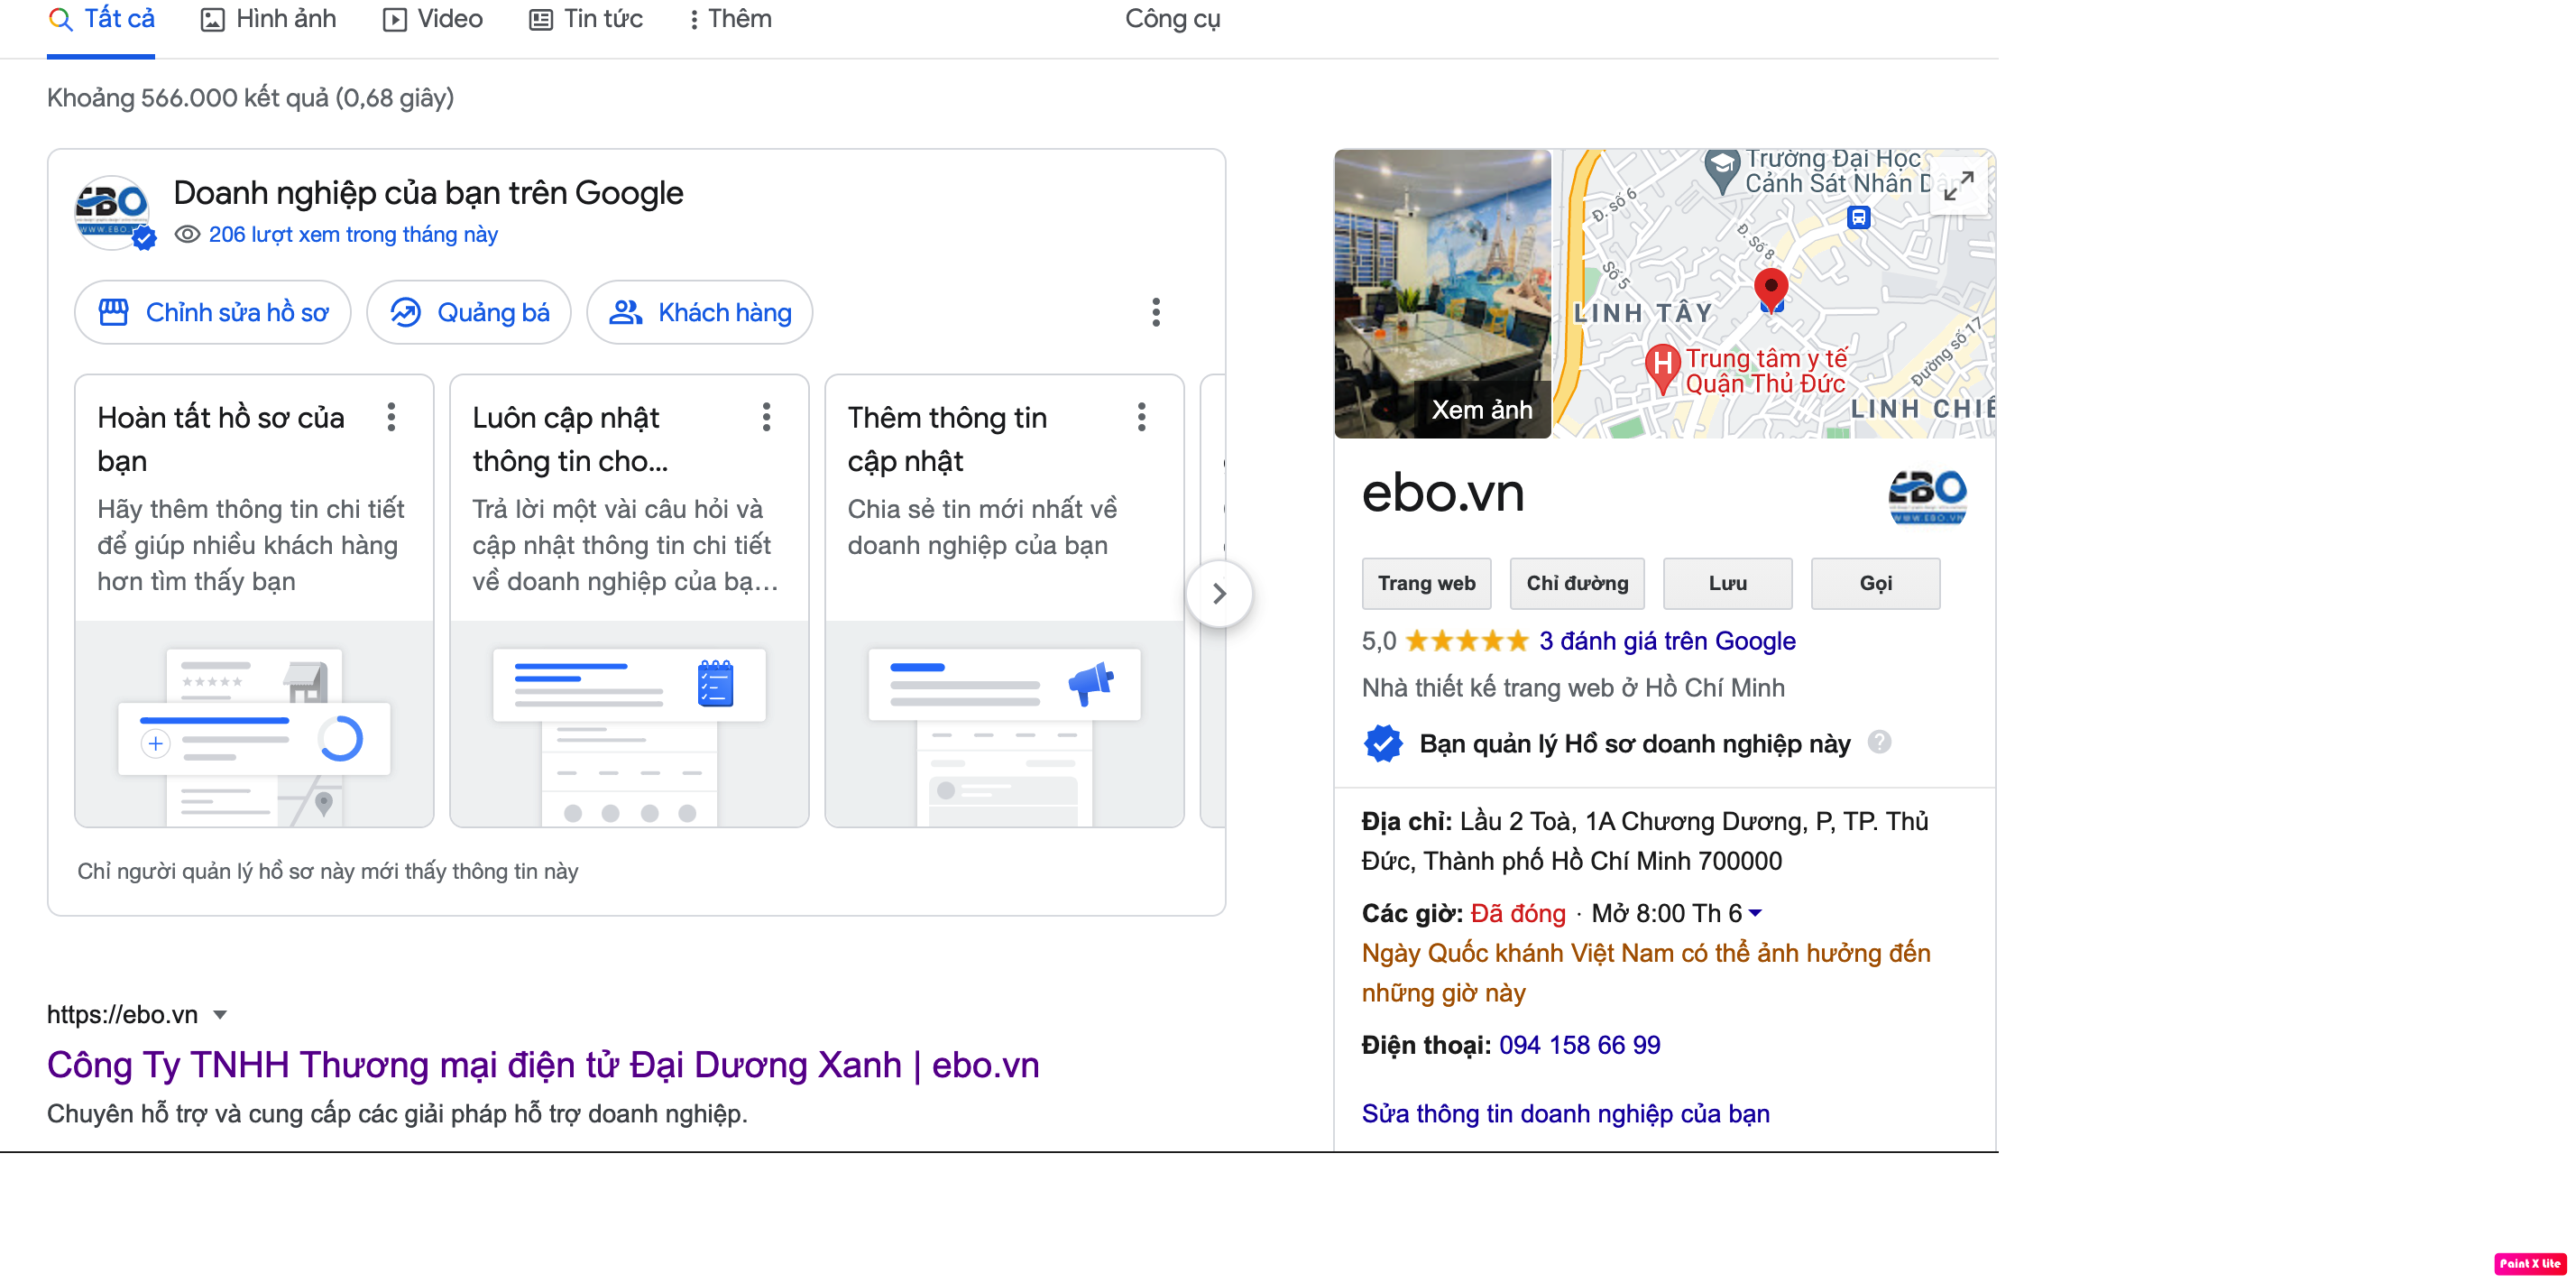Image resolution: width=2576 pixels, height=1283 pixels.
Task: Click the eye views icon
Action: tap(187, 235)
